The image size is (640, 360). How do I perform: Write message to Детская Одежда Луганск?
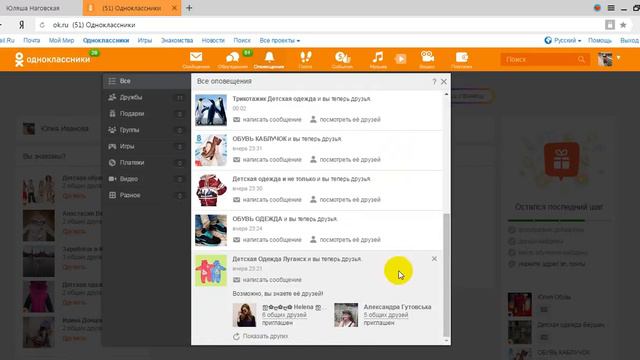267,280
